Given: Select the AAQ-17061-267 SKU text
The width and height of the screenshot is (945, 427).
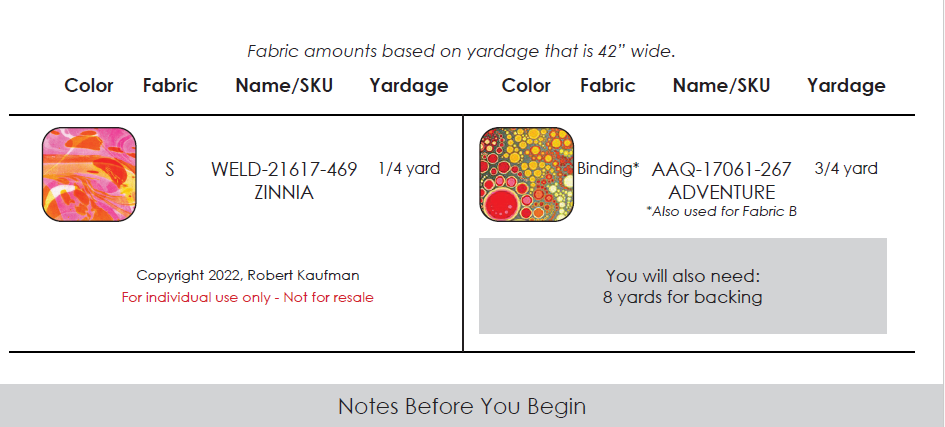Looking at the screenshot, I should (x=721, y=169).
